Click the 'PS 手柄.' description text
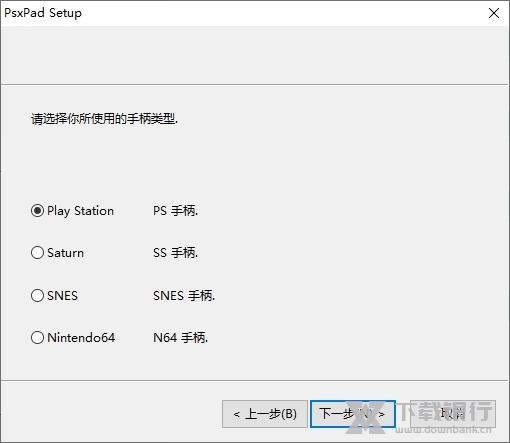Image resolution: width=510 pixels, height=443 pixels. (175, 211)
